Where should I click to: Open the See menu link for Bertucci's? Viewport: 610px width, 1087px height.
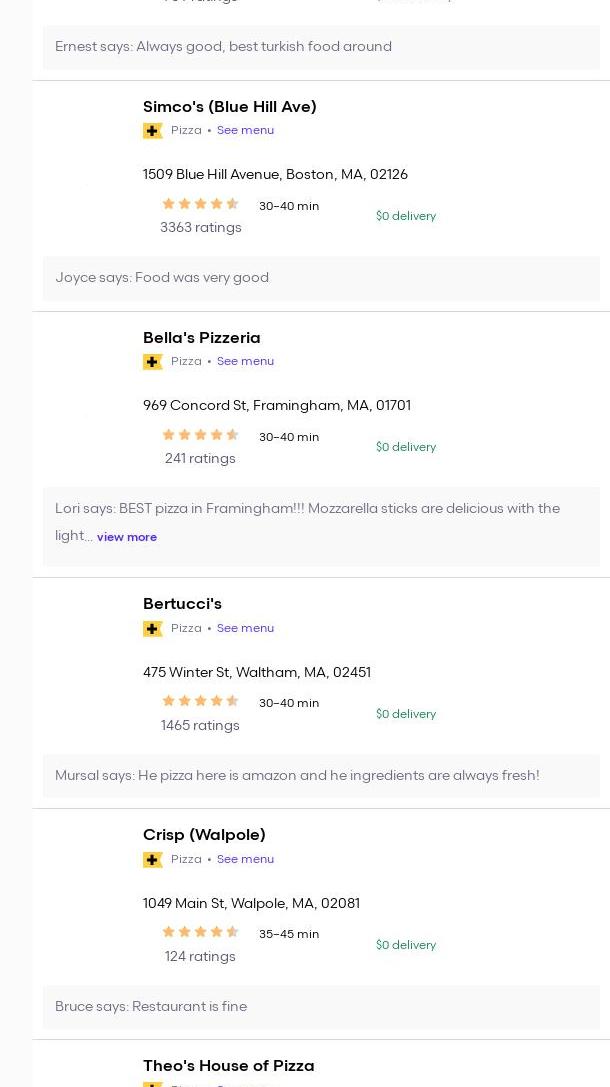pyautogui.click(x=245, y=628)
